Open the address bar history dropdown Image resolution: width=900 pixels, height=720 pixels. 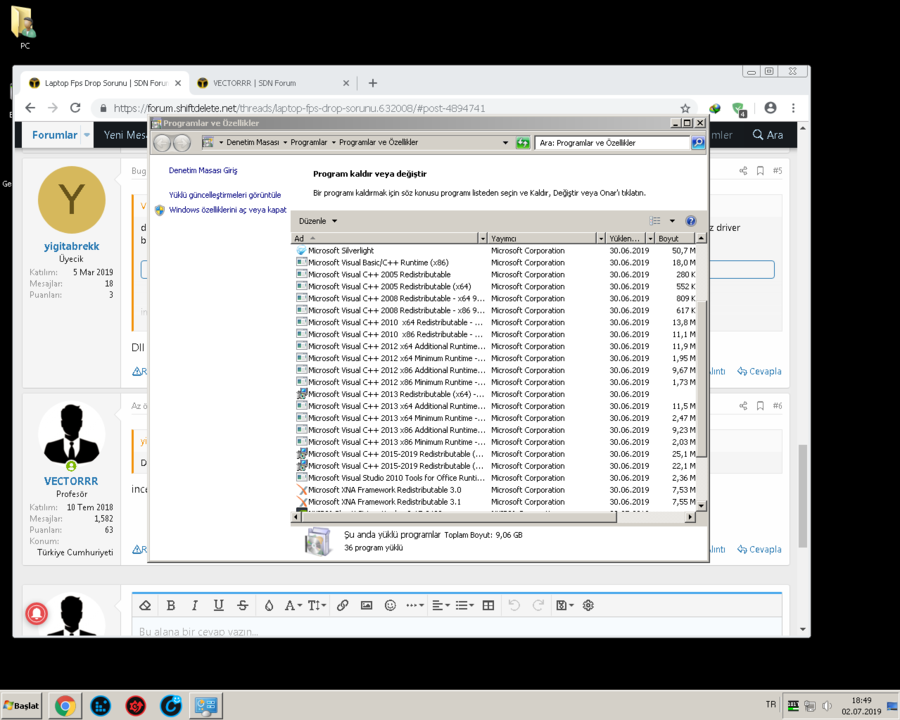coord(505,143)
